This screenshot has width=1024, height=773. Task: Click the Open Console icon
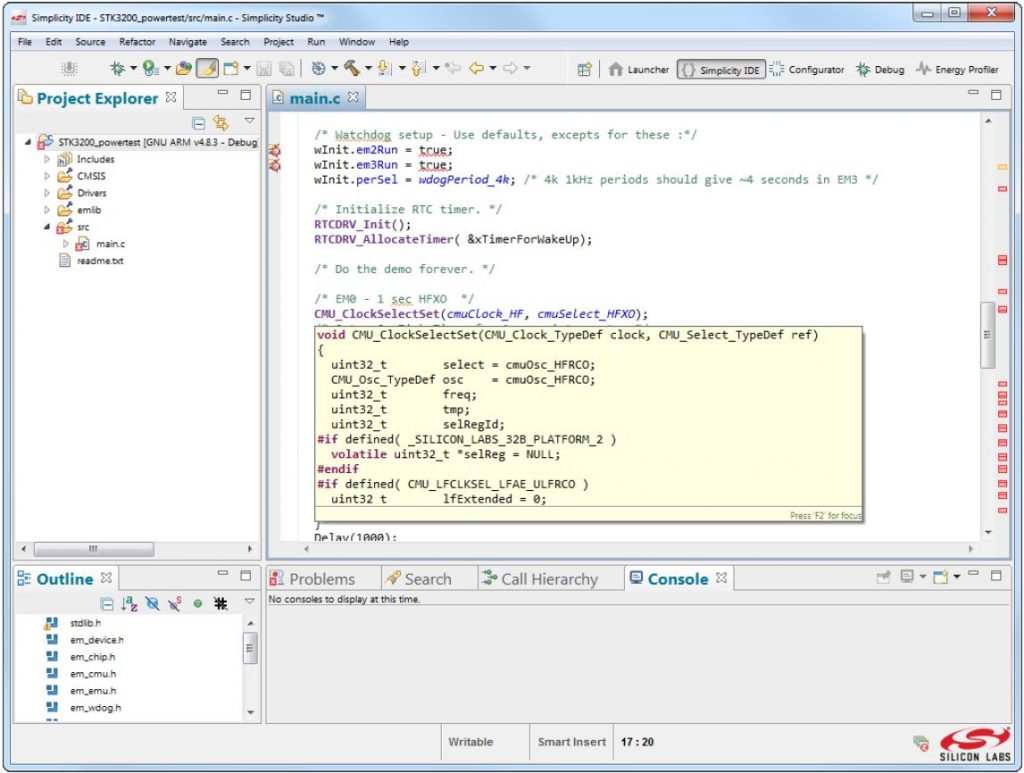click(x=940, y=577)
